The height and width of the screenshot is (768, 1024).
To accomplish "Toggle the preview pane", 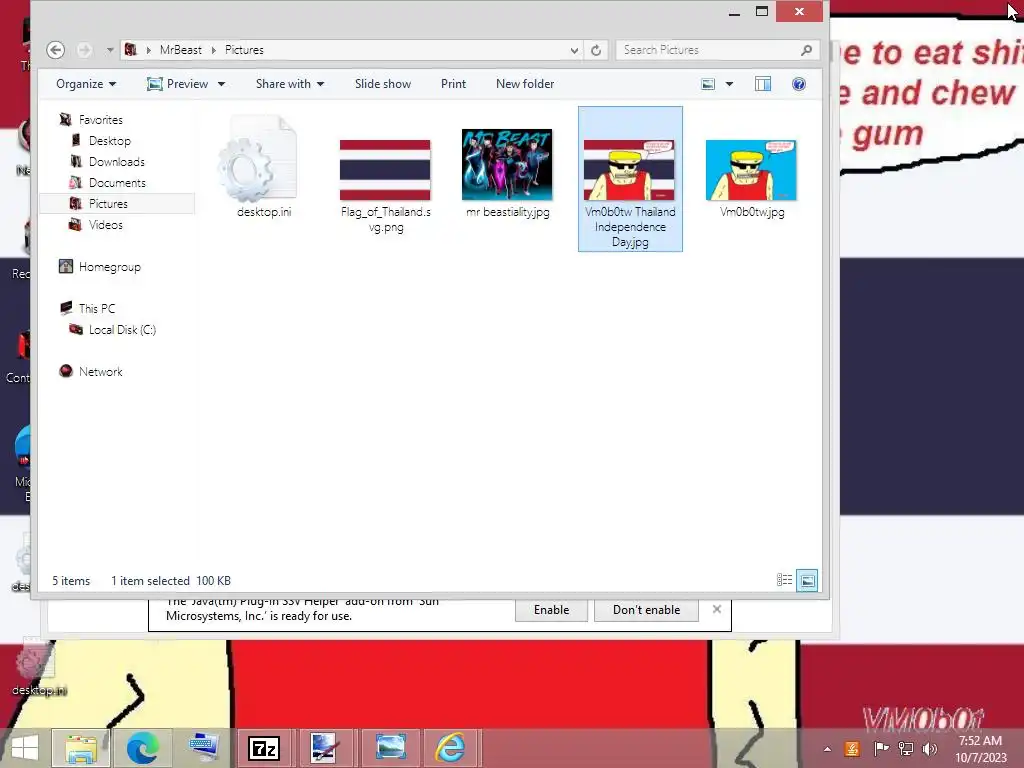I will pyautogui.click(x=763, y=84).
